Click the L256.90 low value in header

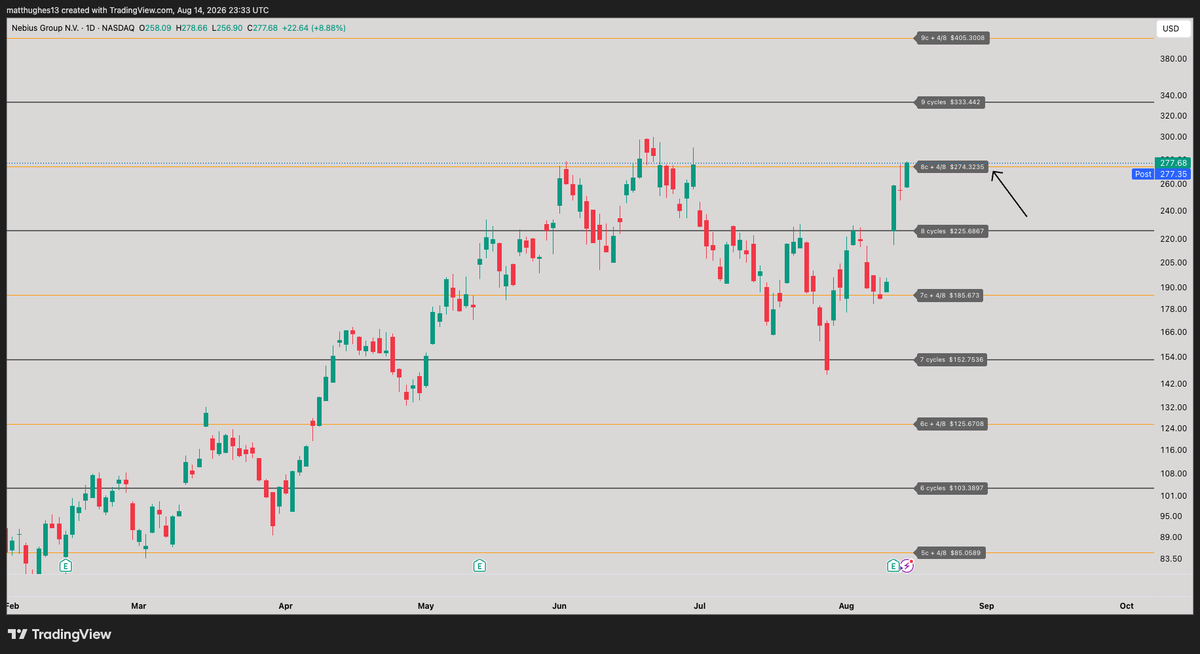tap(225, 28)
